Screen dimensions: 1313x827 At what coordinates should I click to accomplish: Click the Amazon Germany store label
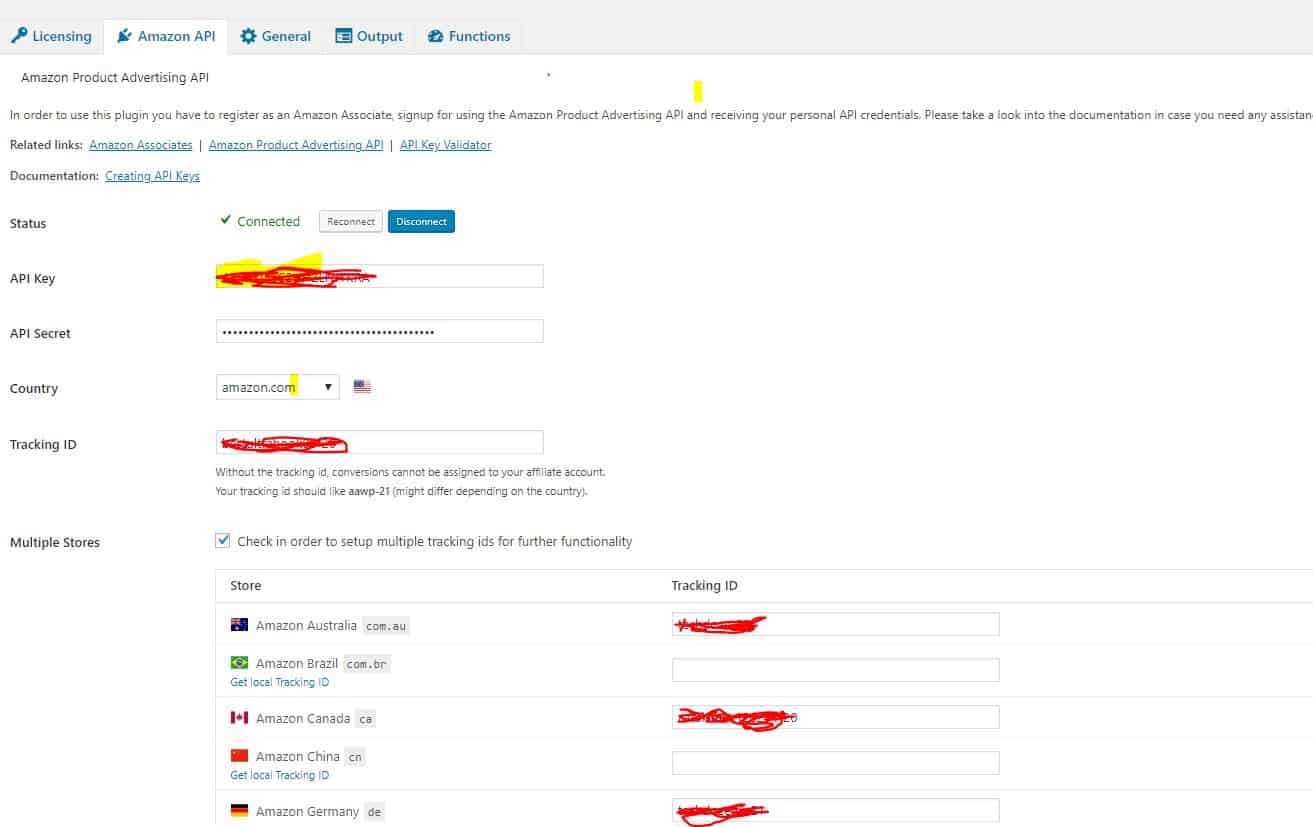click(307, 811)
